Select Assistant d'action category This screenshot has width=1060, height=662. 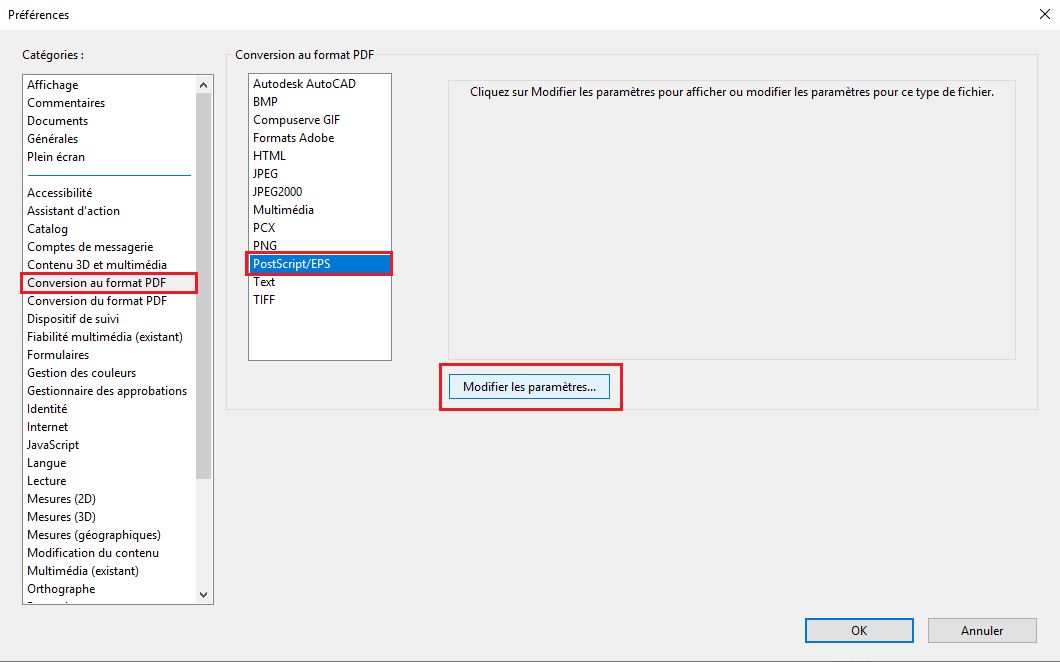click(x=74, y=210)
